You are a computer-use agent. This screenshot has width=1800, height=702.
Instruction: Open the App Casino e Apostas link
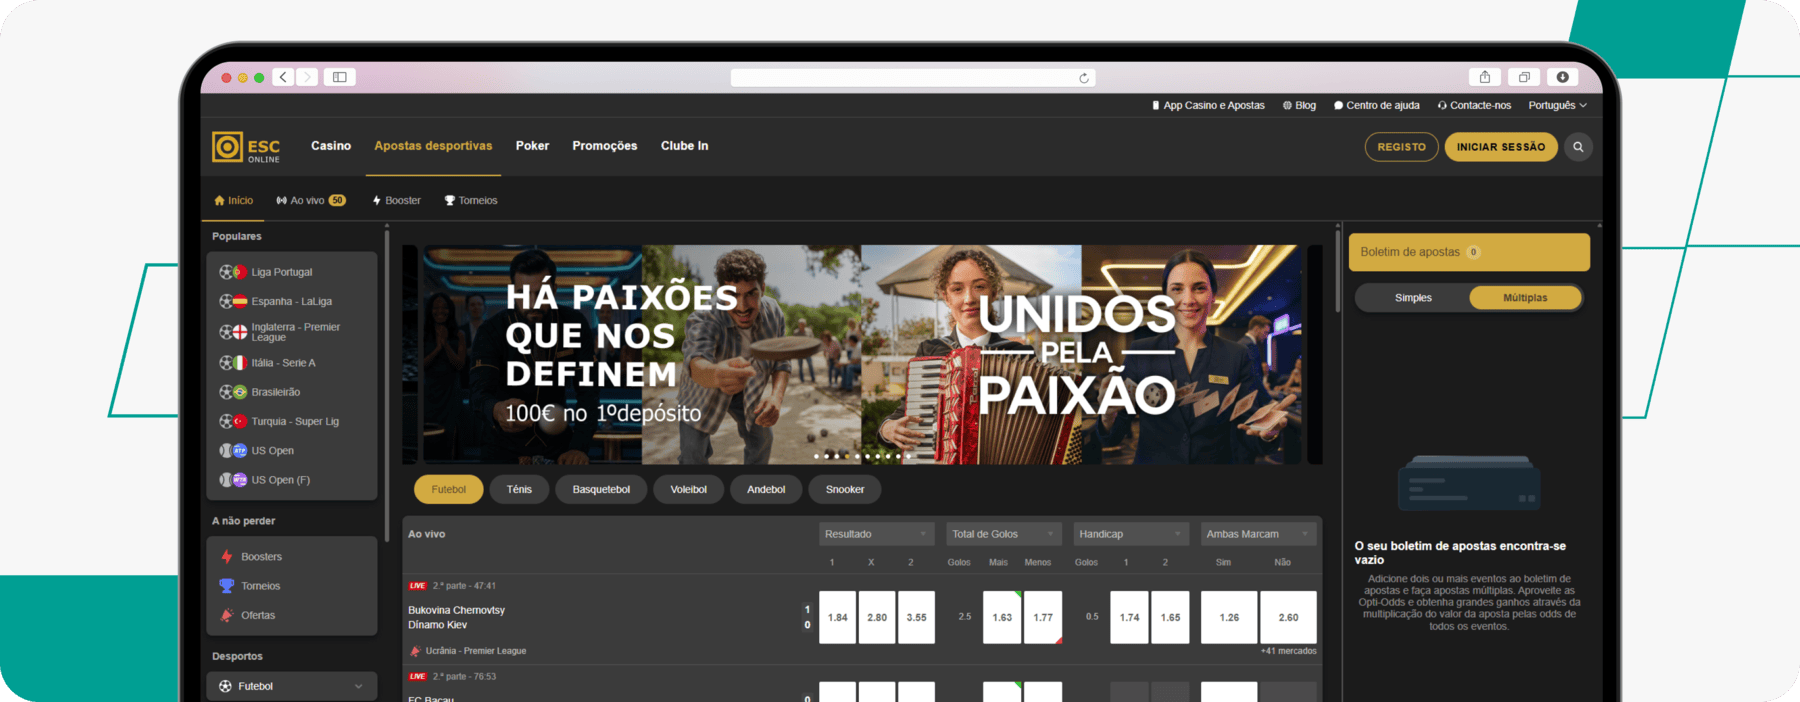pos(1208,105)
